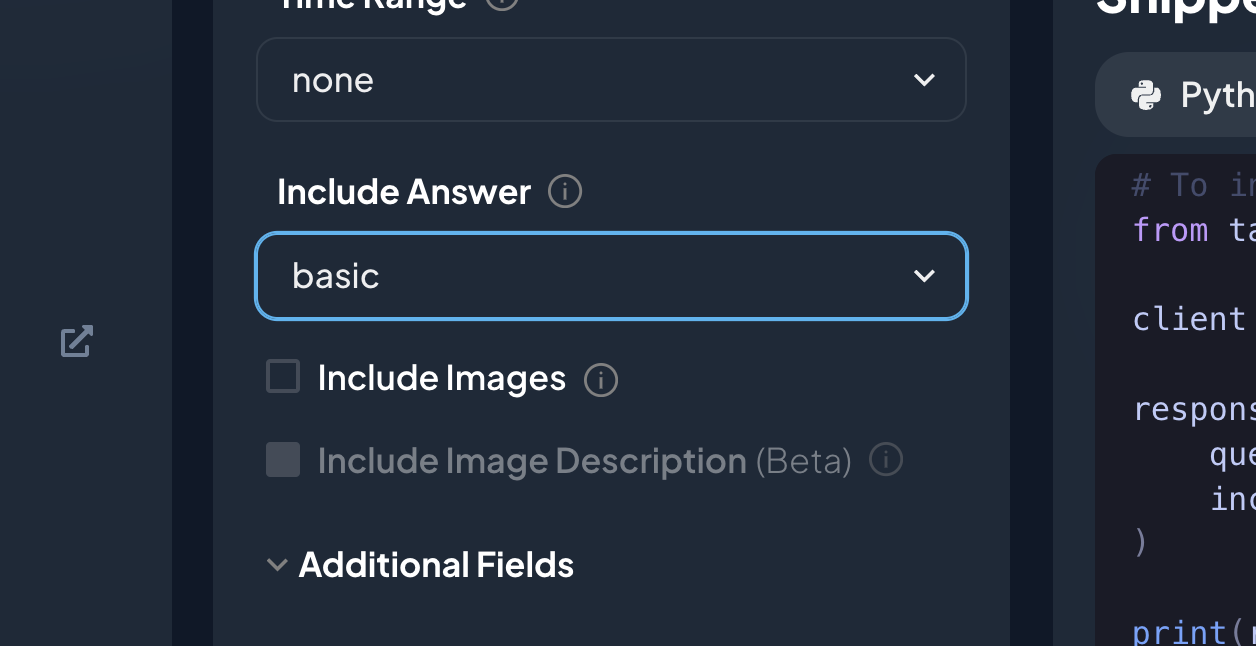The width and height of the screenshot is (1256, 646).
Task: Switch to the Python snippet tab
Action: point(1200,95)
